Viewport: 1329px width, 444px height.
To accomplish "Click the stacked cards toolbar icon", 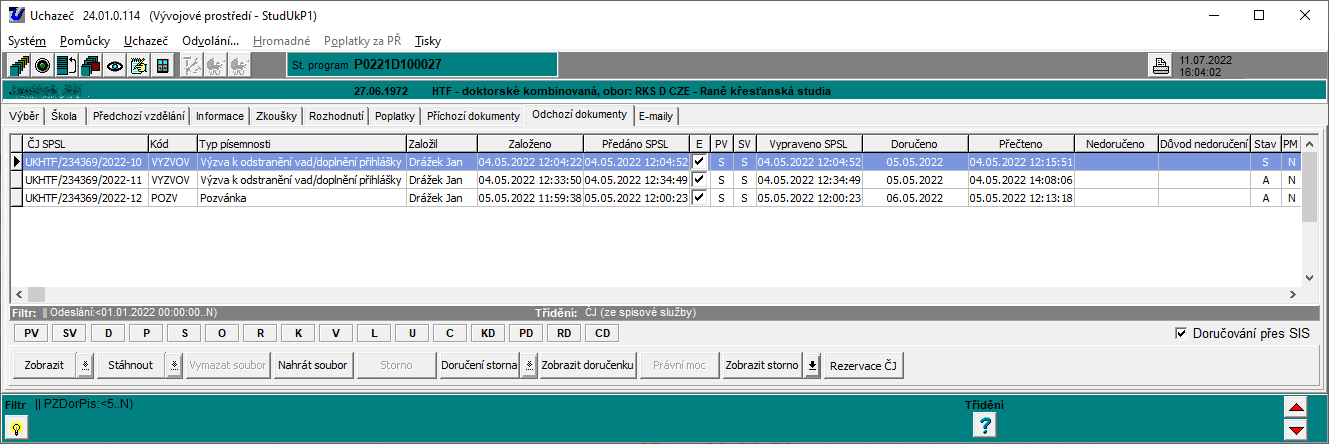I will pos(90,66).
